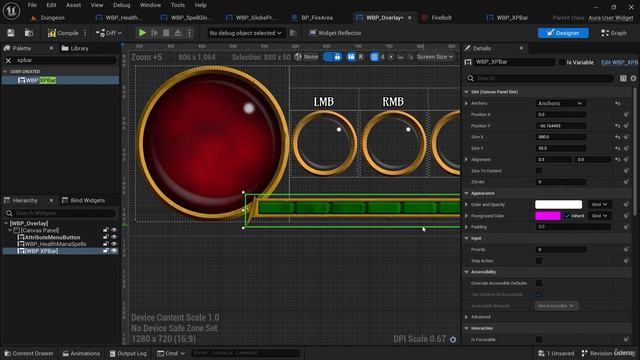This screenshot has width=640, height=360.
Task: Open the Edit menu
Action: [x=51, y=5]
